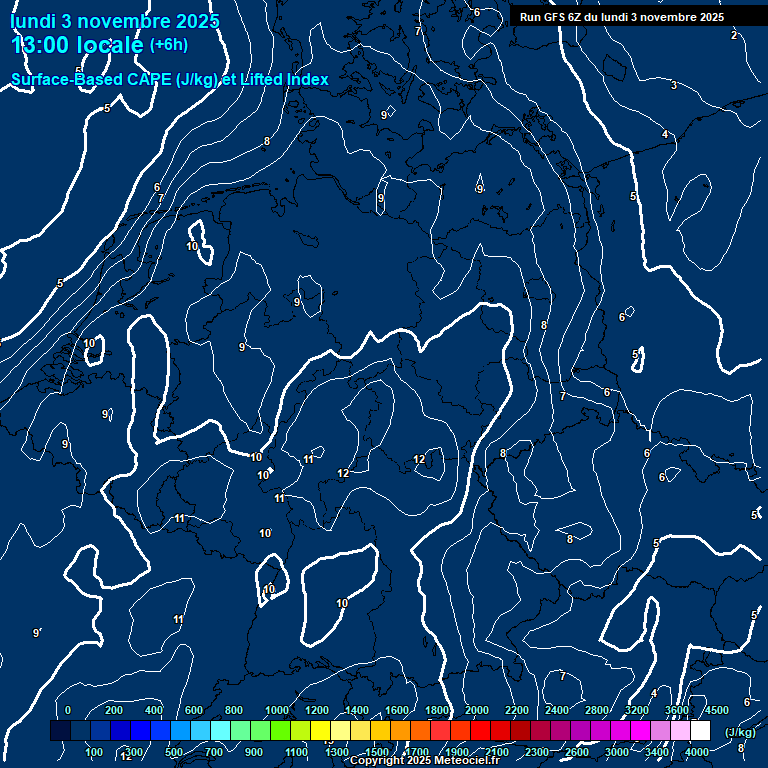This screenshot has height=768, width=768.
Task: Click the pure yellow 1200-1300 legend swatch
Action: tap(320, 730)
